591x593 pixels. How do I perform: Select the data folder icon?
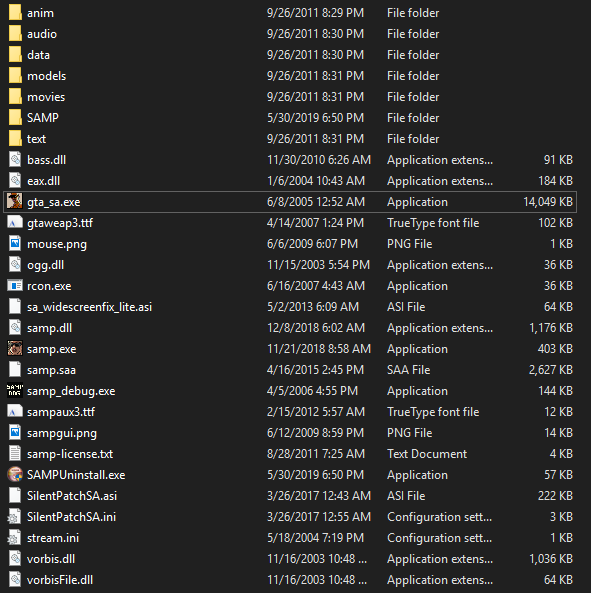click(15, 54)
